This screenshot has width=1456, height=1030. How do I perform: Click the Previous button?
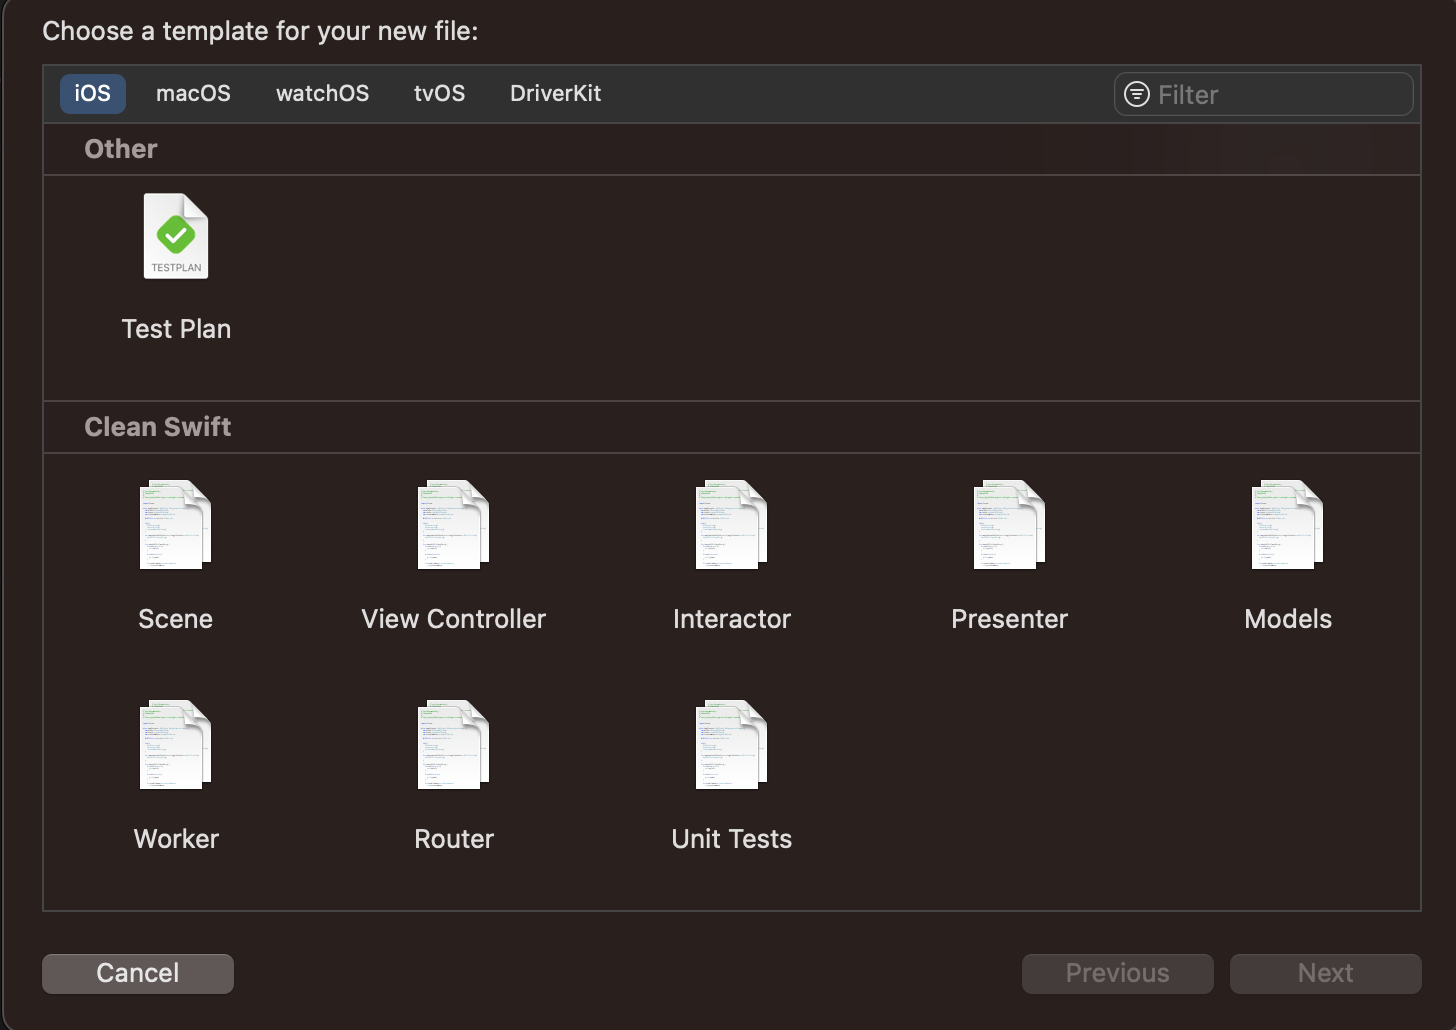(x=1118, y=973)
